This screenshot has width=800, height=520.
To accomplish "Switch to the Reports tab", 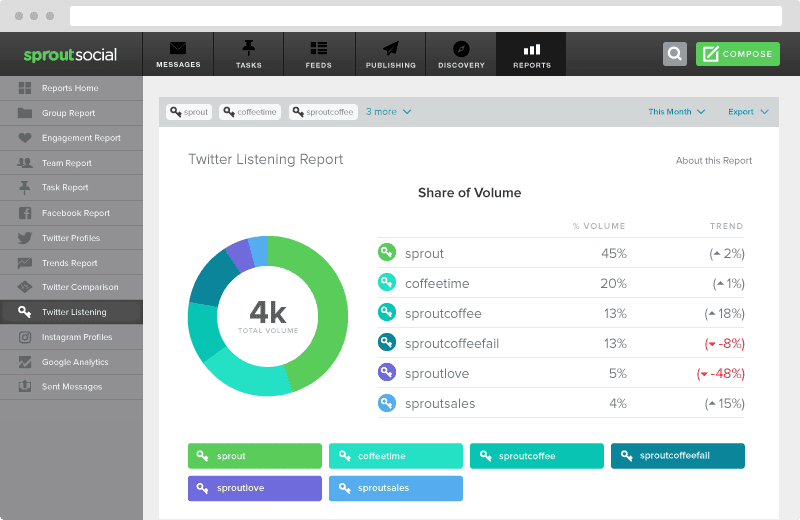I will tap(531, 54).
